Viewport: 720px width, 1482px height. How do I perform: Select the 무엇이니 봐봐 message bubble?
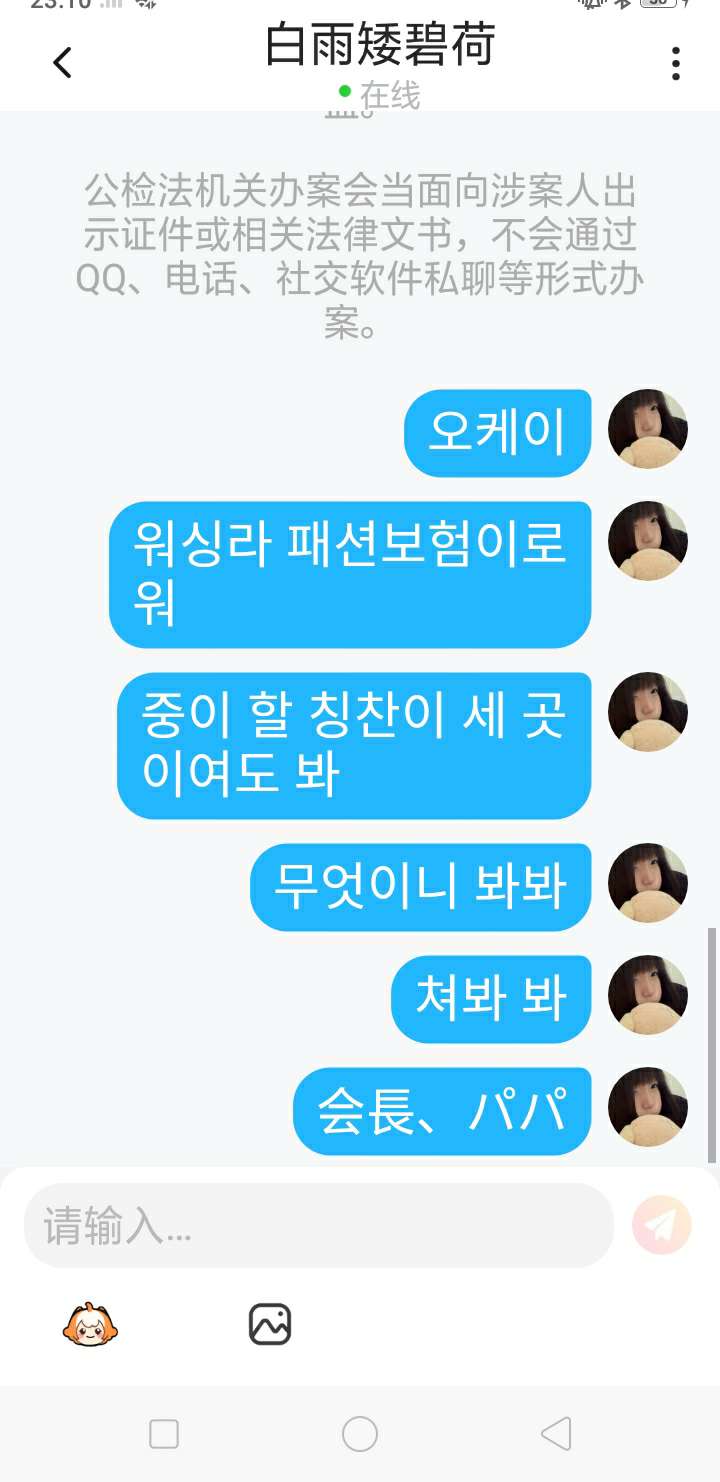click(421, 887)
